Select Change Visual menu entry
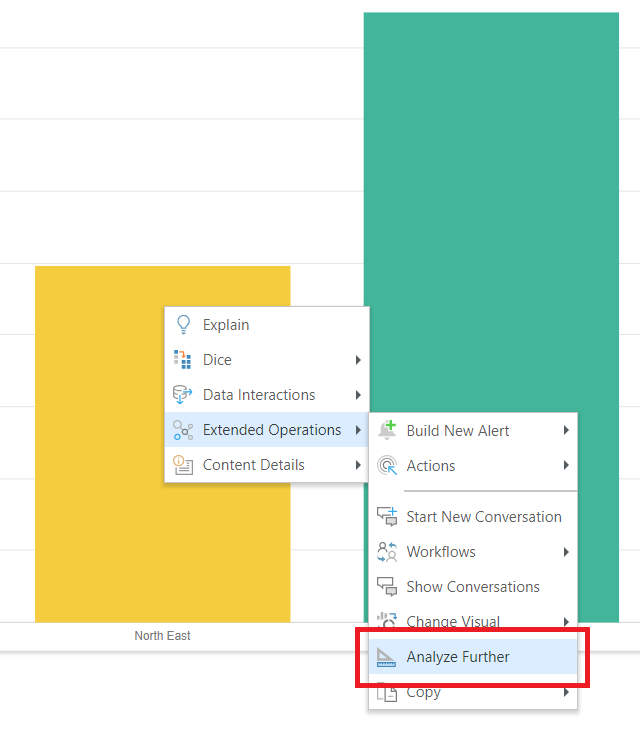The image size is (640, 737). click(473, 622)
